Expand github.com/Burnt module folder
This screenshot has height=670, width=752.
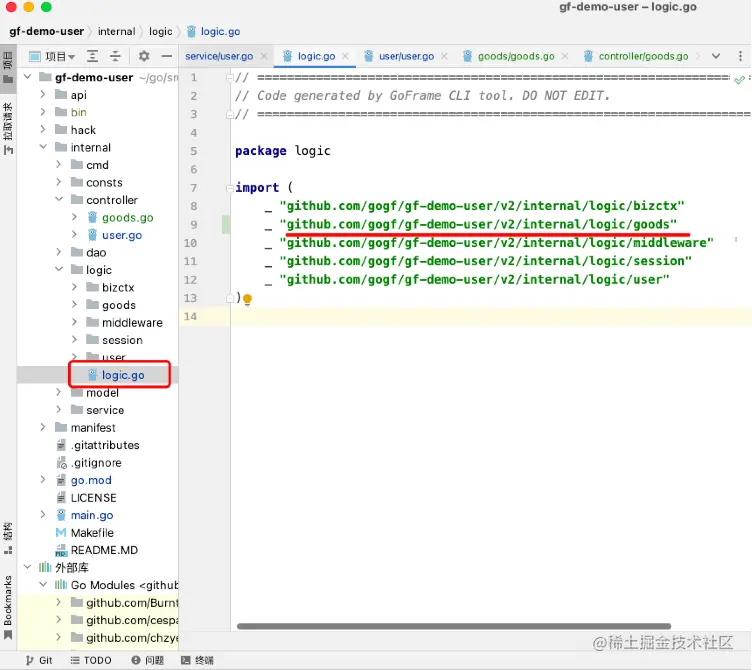pyautogui.click(x=59, y=602)
